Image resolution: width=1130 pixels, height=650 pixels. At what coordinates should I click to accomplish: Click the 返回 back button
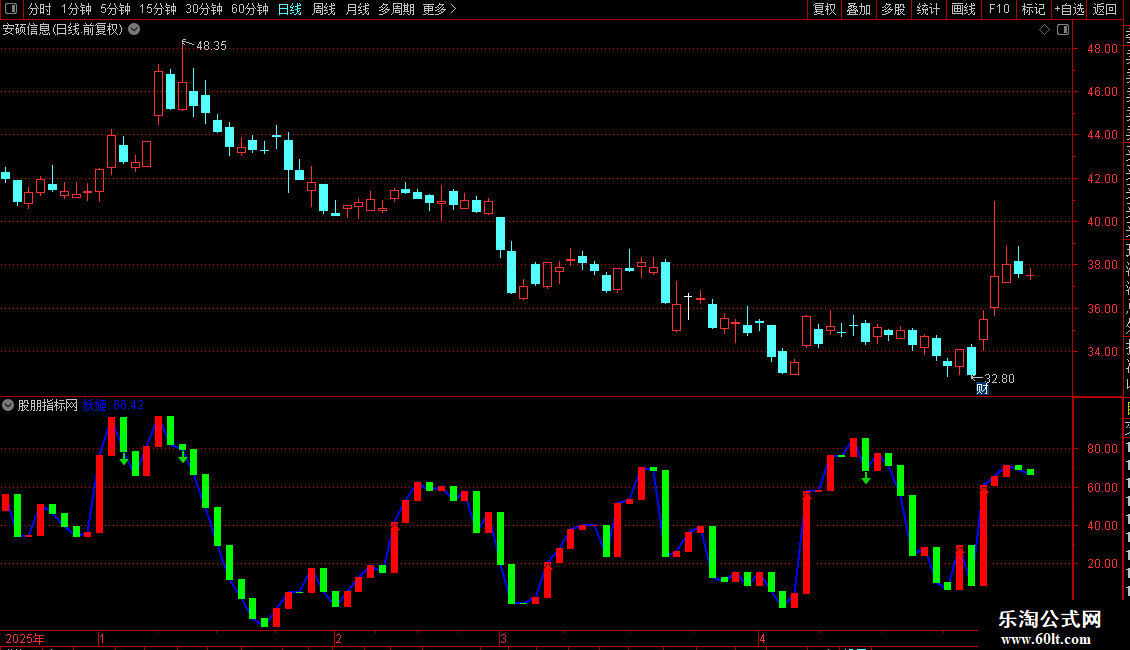(x=1104, y=9)
